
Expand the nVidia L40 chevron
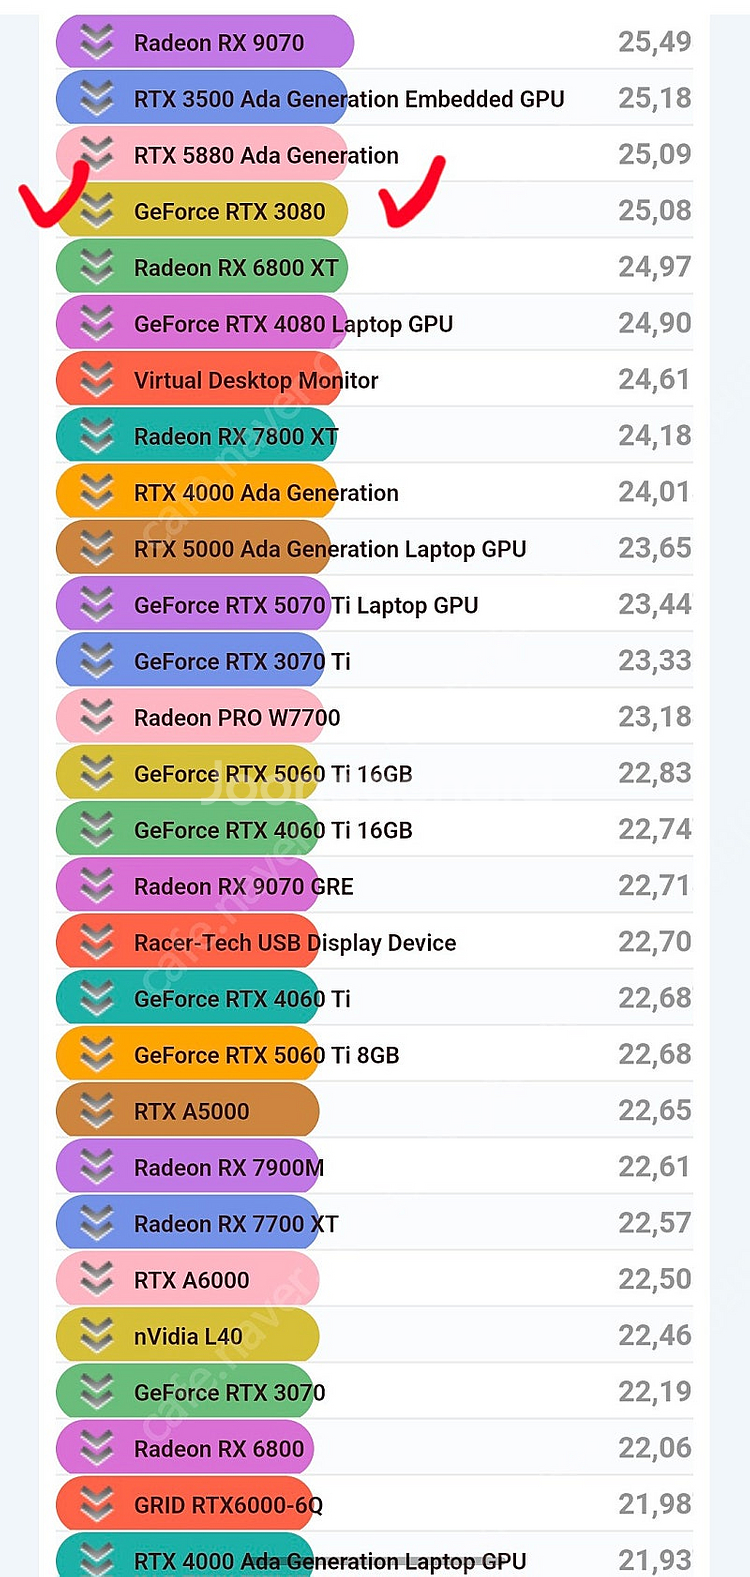97,1334
